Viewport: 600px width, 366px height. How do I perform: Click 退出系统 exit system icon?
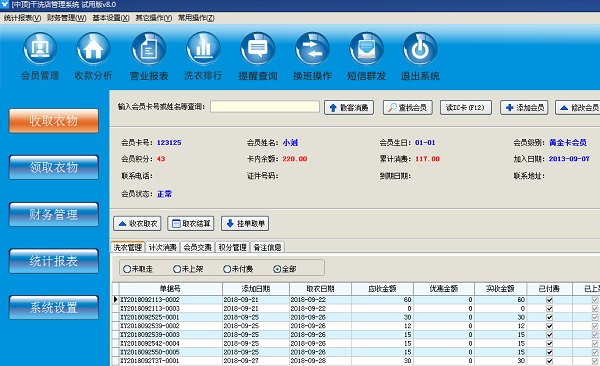420,49
